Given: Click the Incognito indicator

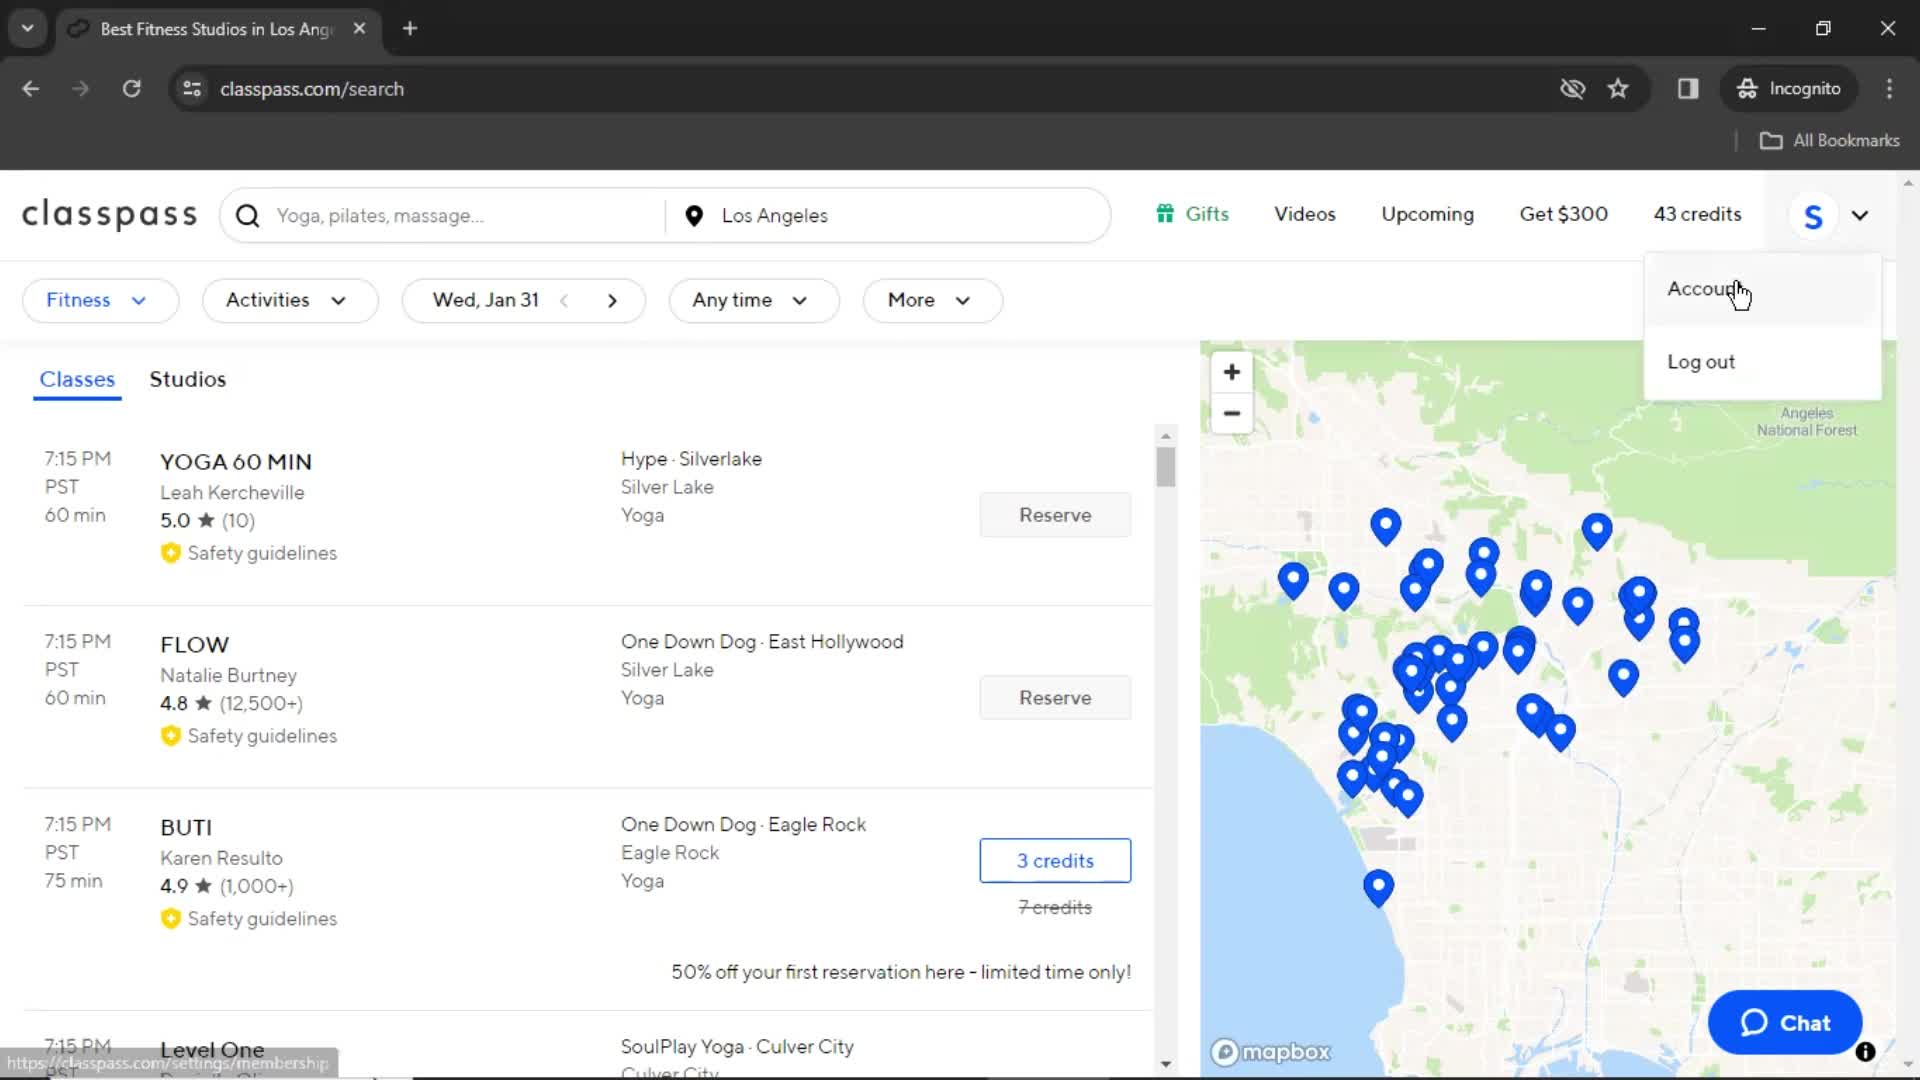Looking at the screenshot, I should pyautogui.click(x=1788, y=89).
